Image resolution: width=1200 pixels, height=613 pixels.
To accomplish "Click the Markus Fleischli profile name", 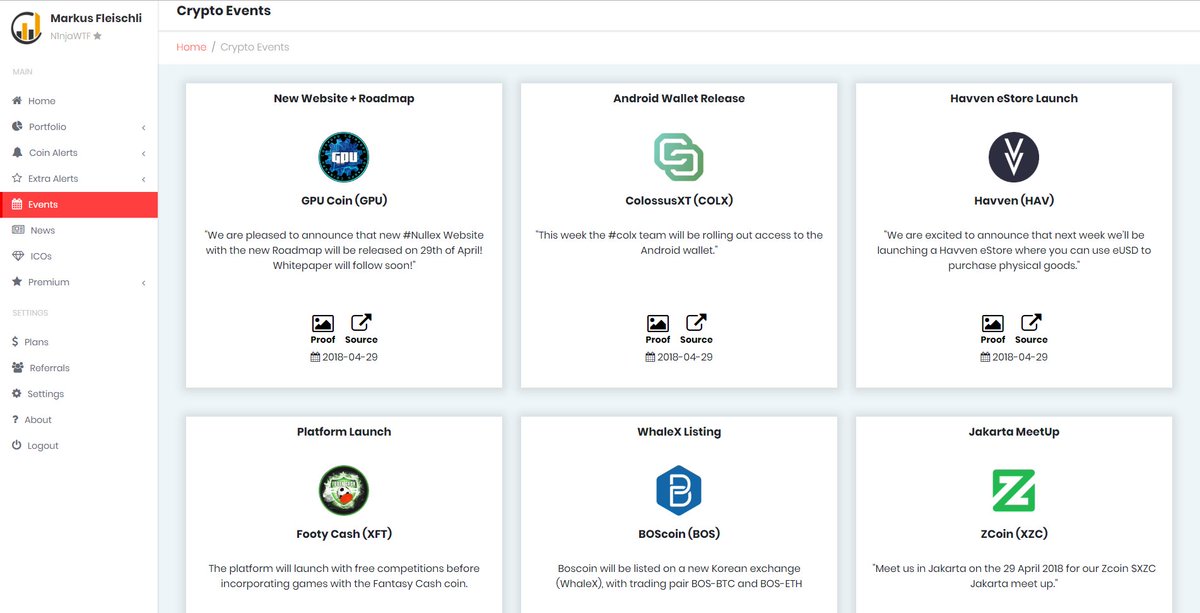I will coord(98,18).
